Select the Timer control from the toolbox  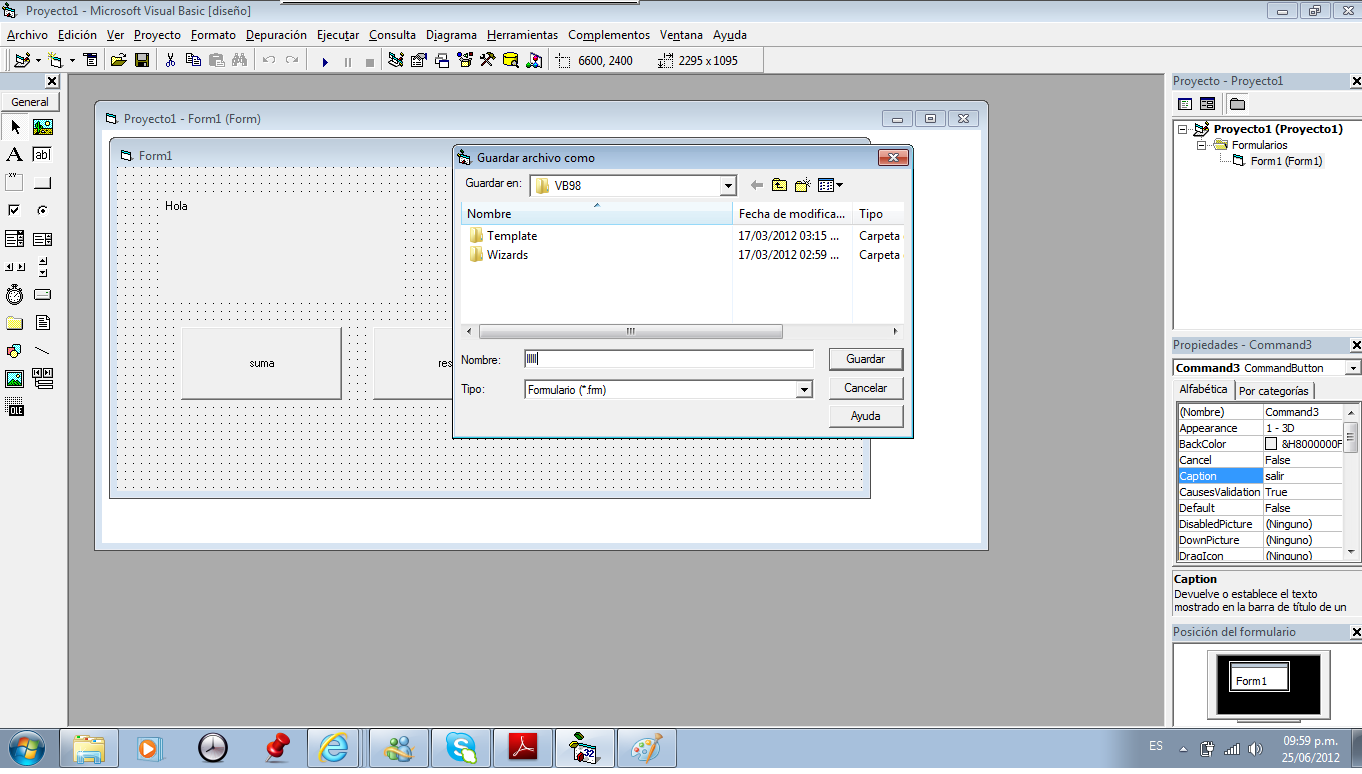15,294
